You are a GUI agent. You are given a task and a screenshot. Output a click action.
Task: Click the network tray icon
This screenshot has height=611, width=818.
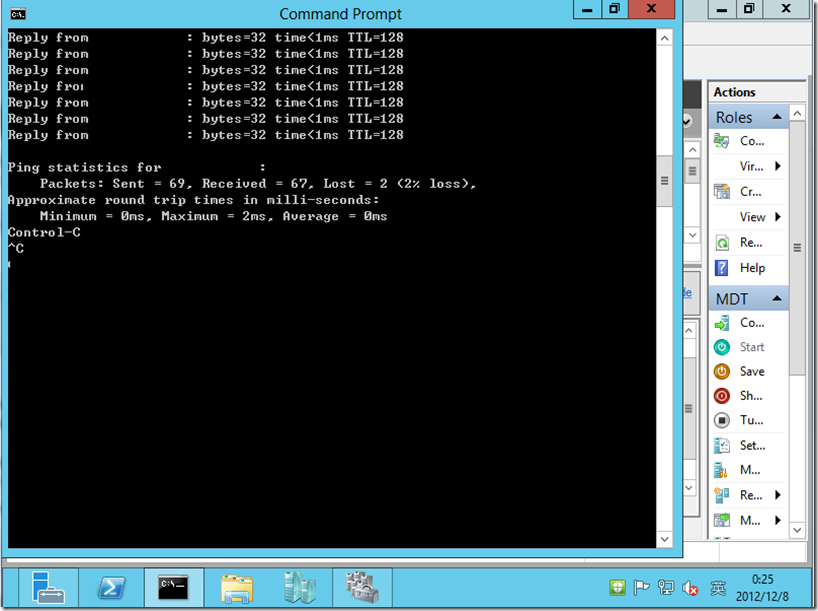click(666, 588)
